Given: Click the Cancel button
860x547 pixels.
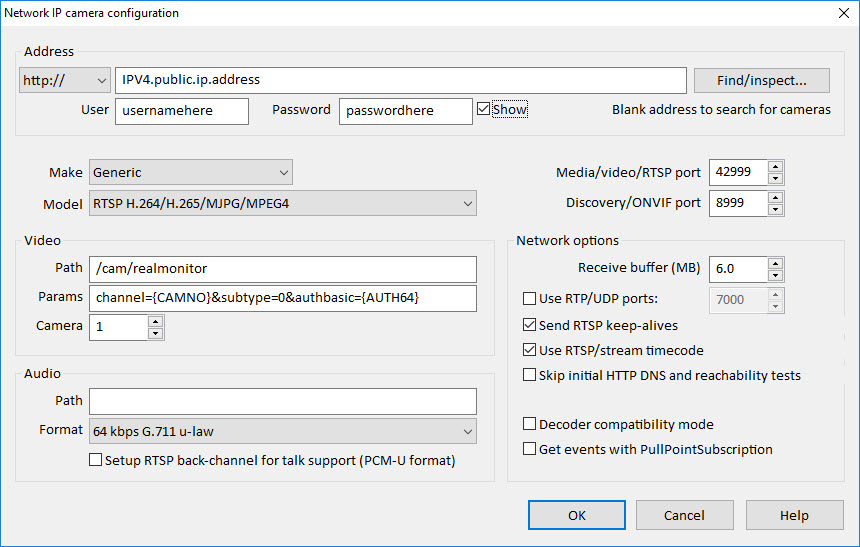Looking at the screenshot, I should point(684,515).
